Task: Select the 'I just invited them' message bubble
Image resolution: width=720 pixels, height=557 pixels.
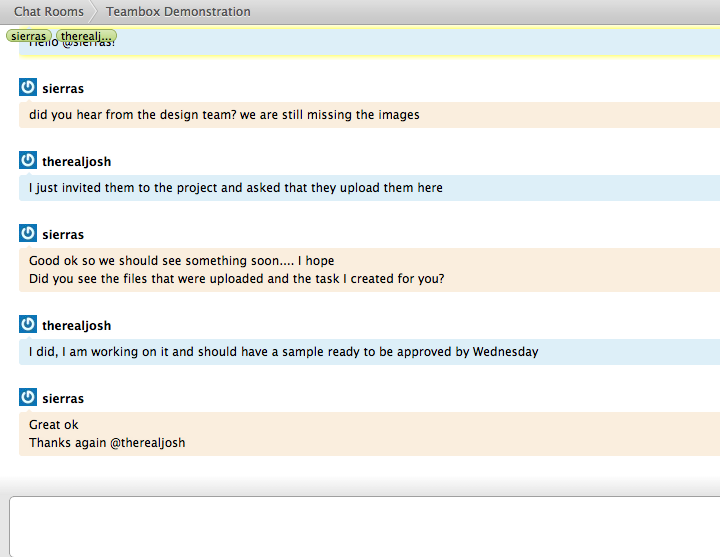Action: pyautogui.click(x=236, y=188)
